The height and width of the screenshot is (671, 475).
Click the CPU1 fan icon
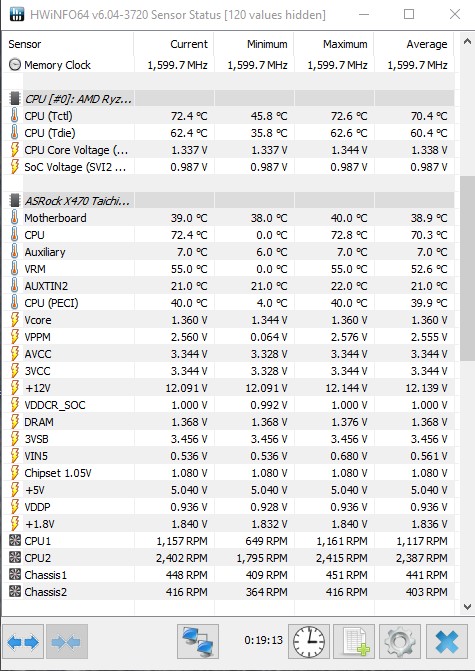(15, 540)
